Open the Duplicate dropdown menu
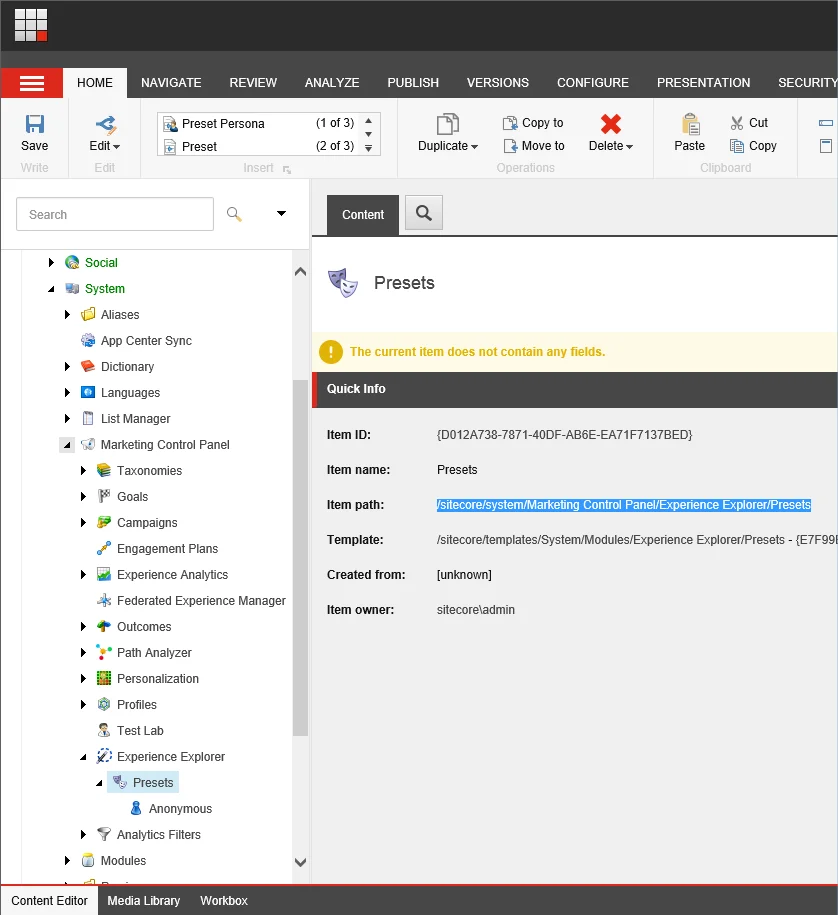The width and height of the screenshot is (838, 915). tap(474, 146)
